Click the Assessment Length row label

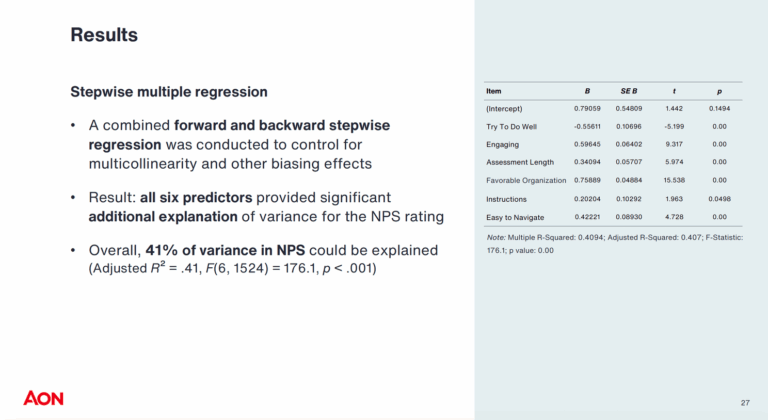519,162
